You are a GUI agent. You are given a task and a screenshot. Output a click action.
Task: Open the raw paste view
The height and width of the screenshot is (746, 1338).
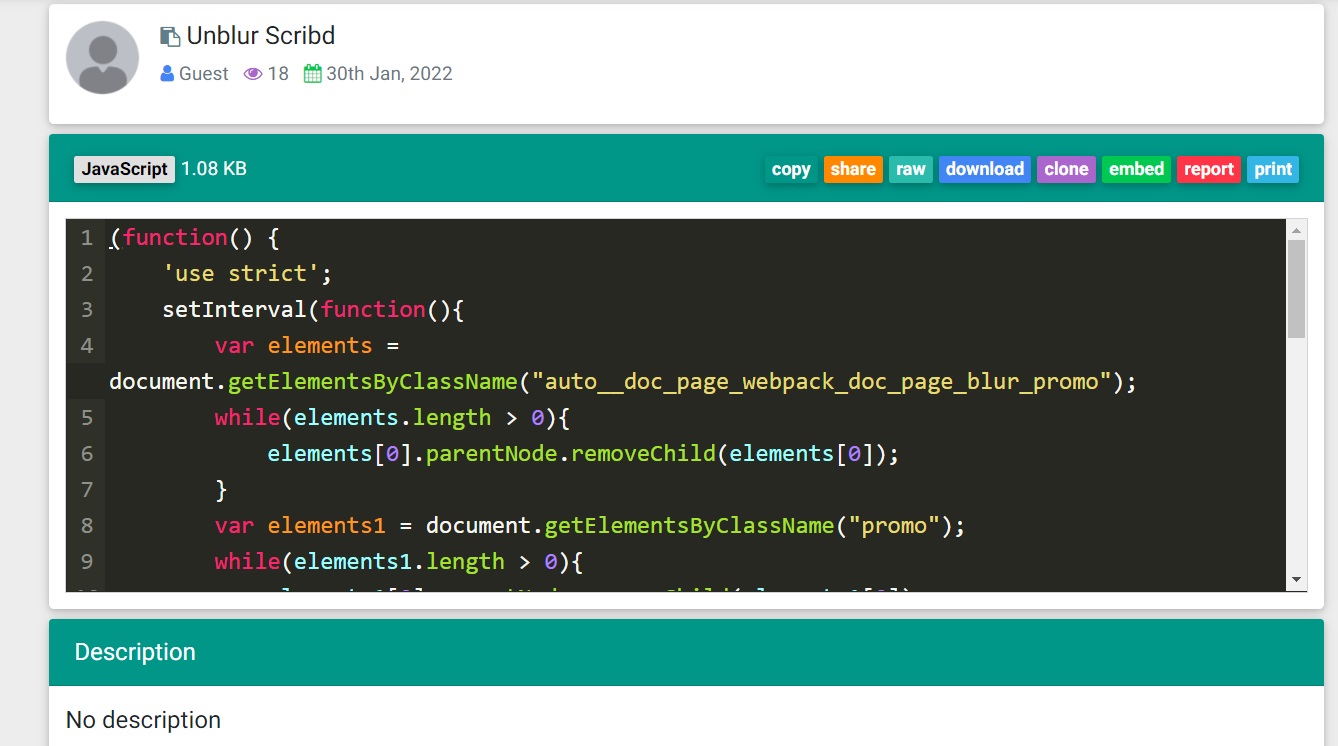pyautogui.click(x=910, y=169)
